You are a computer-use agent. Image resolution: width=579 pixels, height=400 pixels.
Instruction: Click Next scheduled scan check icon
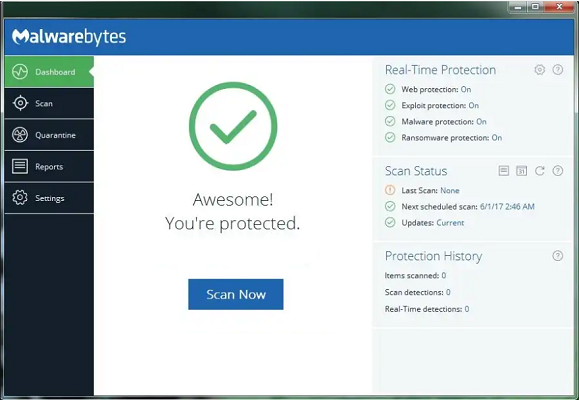(x=390, y=206)
